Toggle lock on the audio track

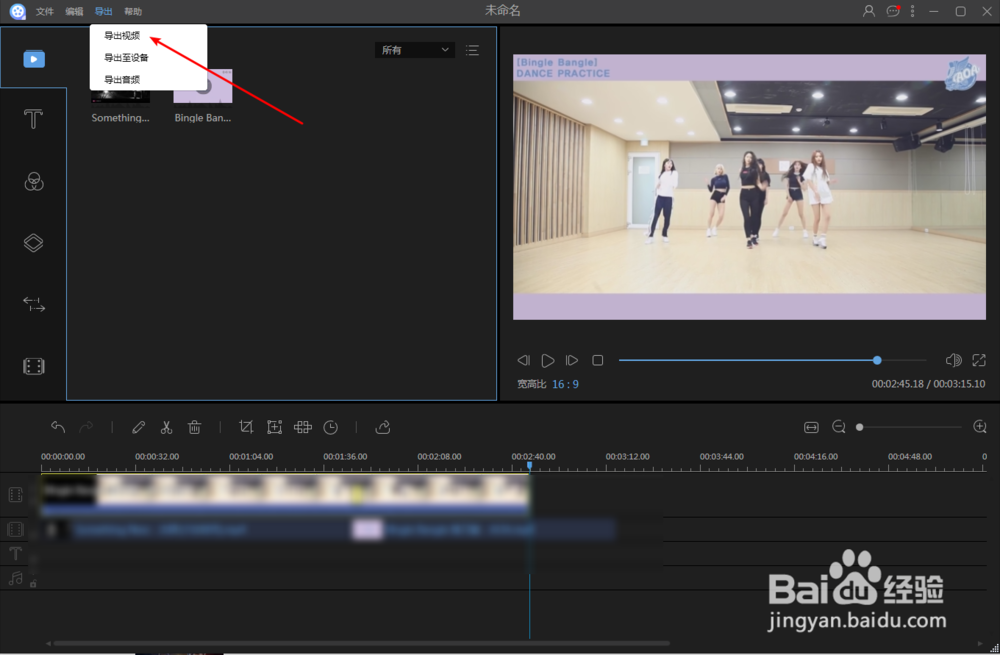[x=33, y=584]
